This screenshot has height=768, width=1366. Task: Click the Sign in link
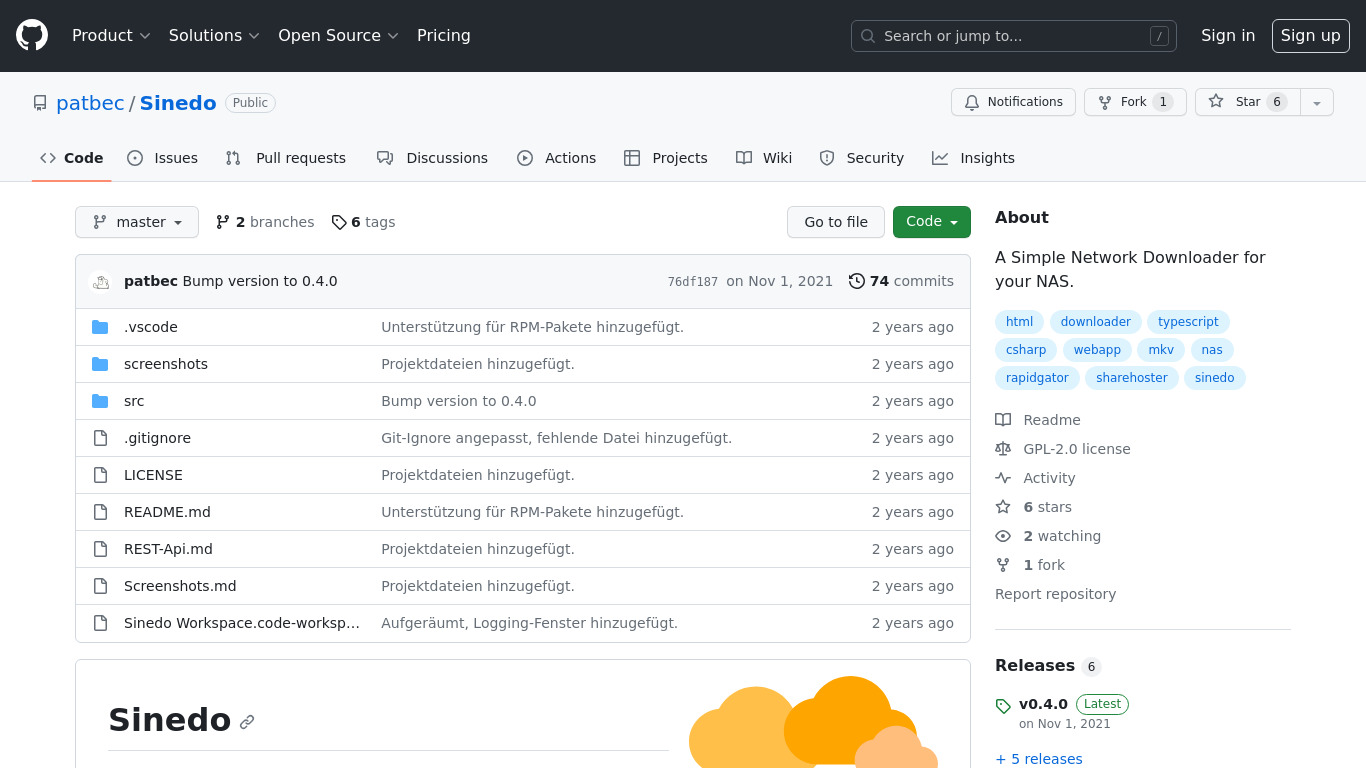point(1228,35)
